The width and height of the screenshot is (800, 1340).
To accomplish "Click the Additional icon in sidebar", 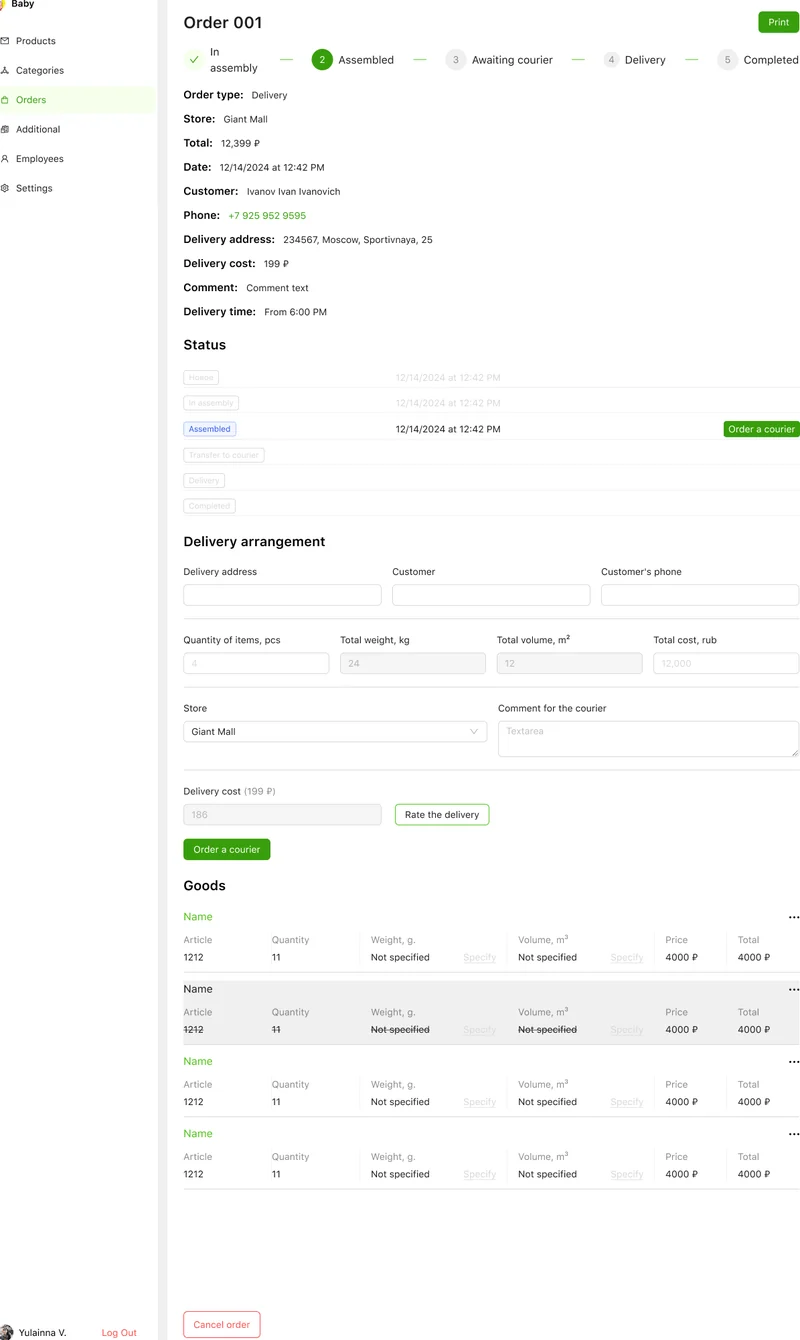I will click(5, 129).
